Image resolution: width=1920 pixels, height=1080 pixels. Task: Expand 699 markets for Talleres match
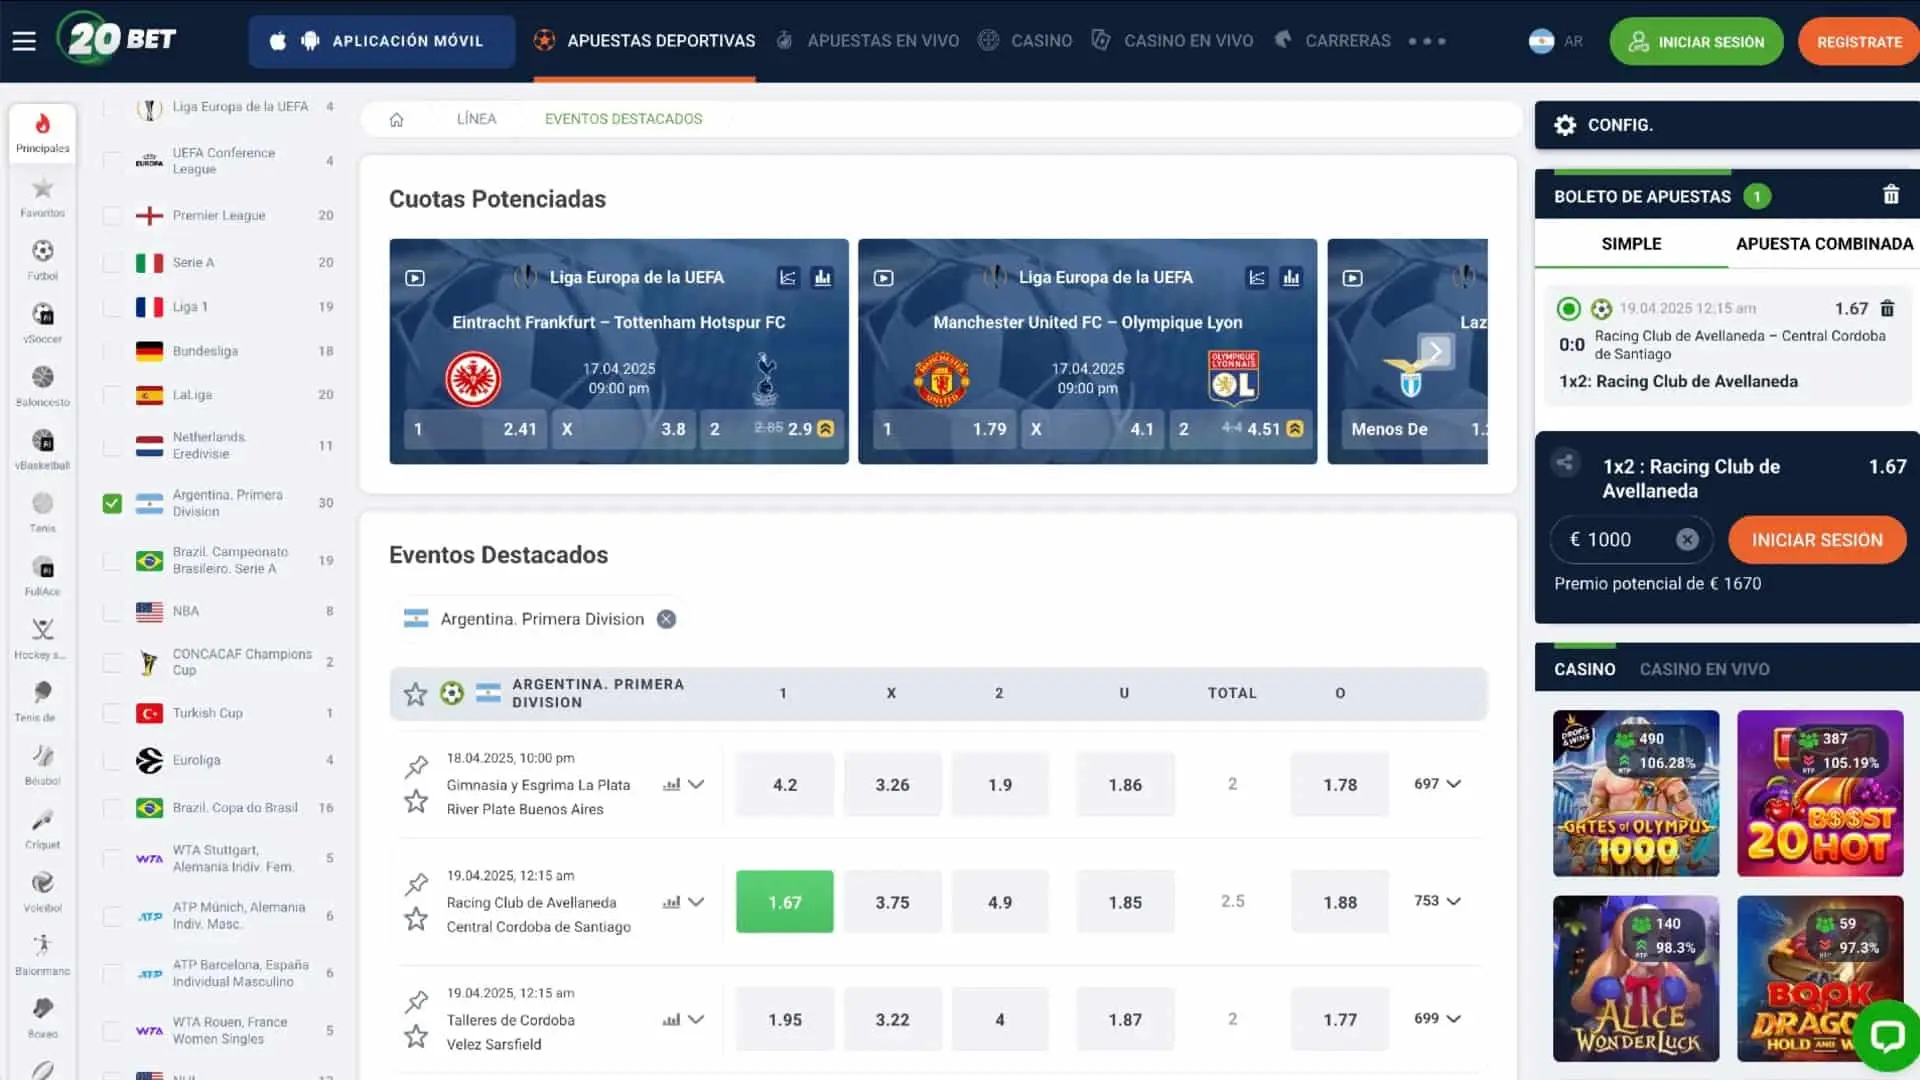coord(1437,1019)
